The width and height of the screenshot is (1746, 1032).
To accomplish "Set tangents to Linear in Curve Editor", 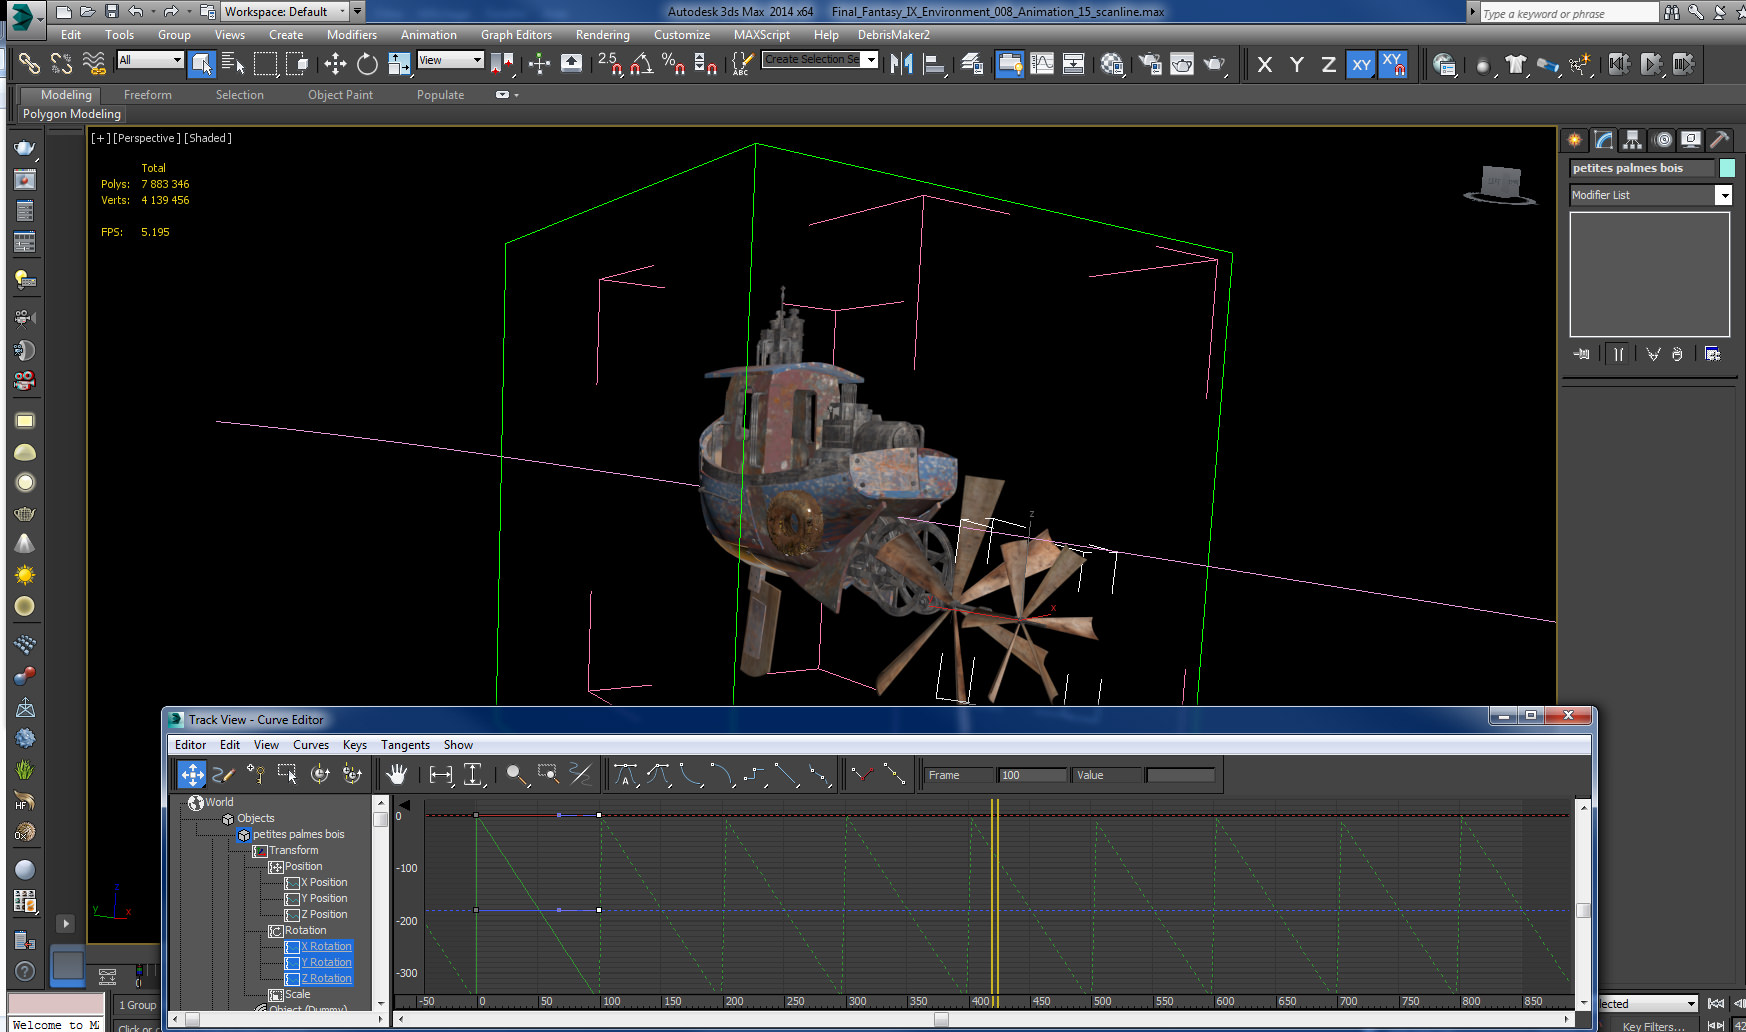I will (787, 774).
